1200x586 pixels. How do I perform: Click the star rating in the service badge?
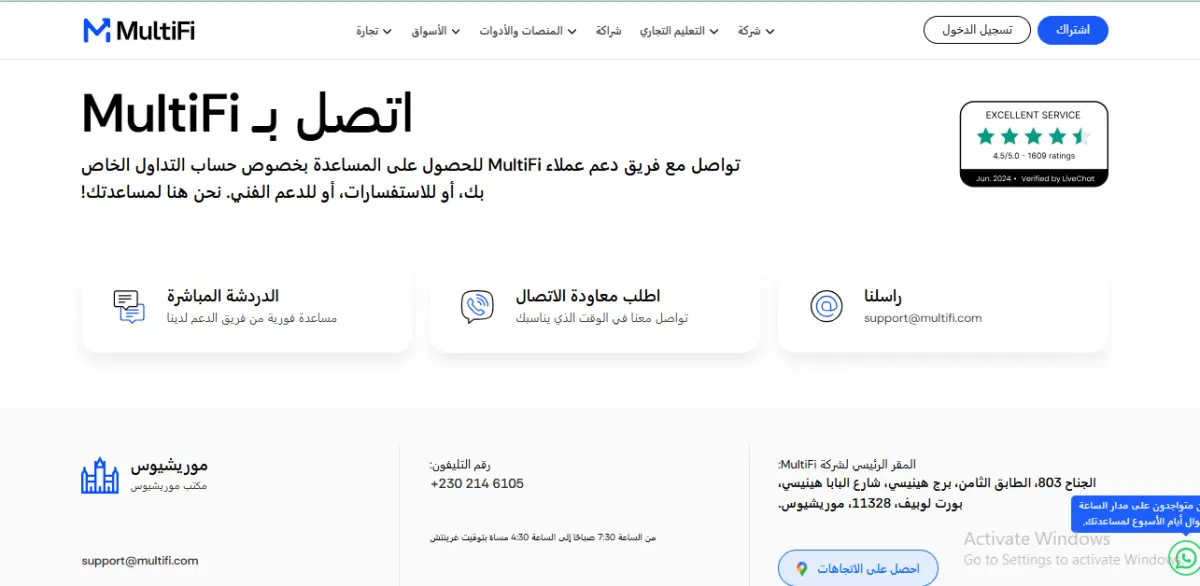click(x=1033, y=136)
